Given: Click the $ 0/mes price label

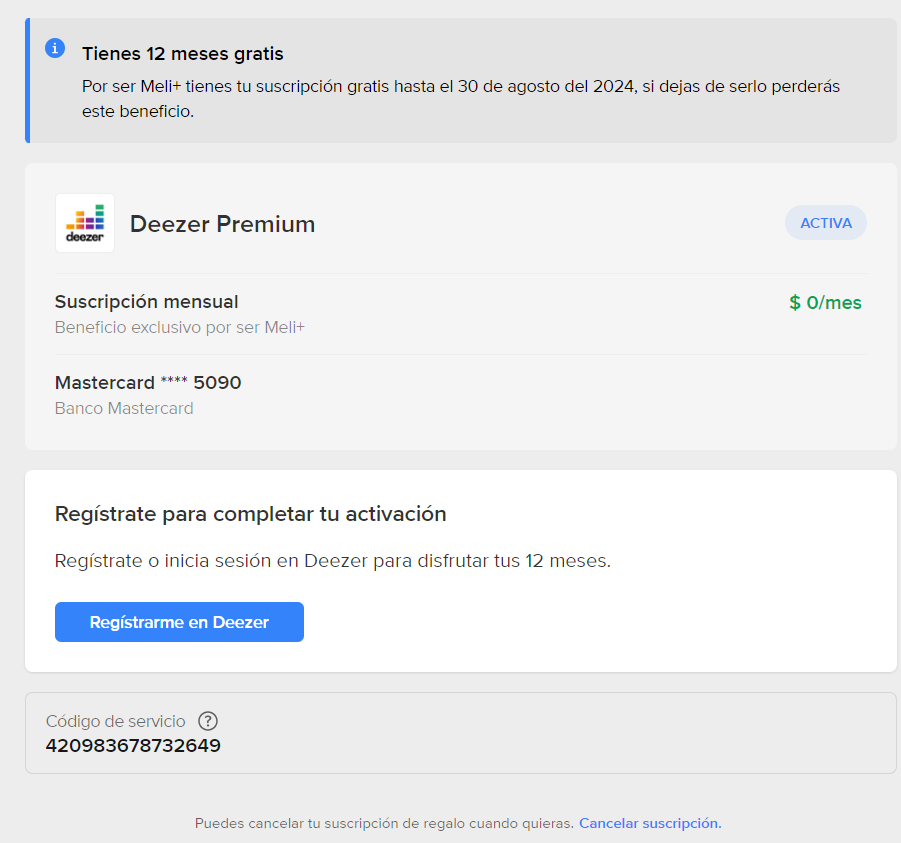Looking at the screenshot, I should coord(825,302).
